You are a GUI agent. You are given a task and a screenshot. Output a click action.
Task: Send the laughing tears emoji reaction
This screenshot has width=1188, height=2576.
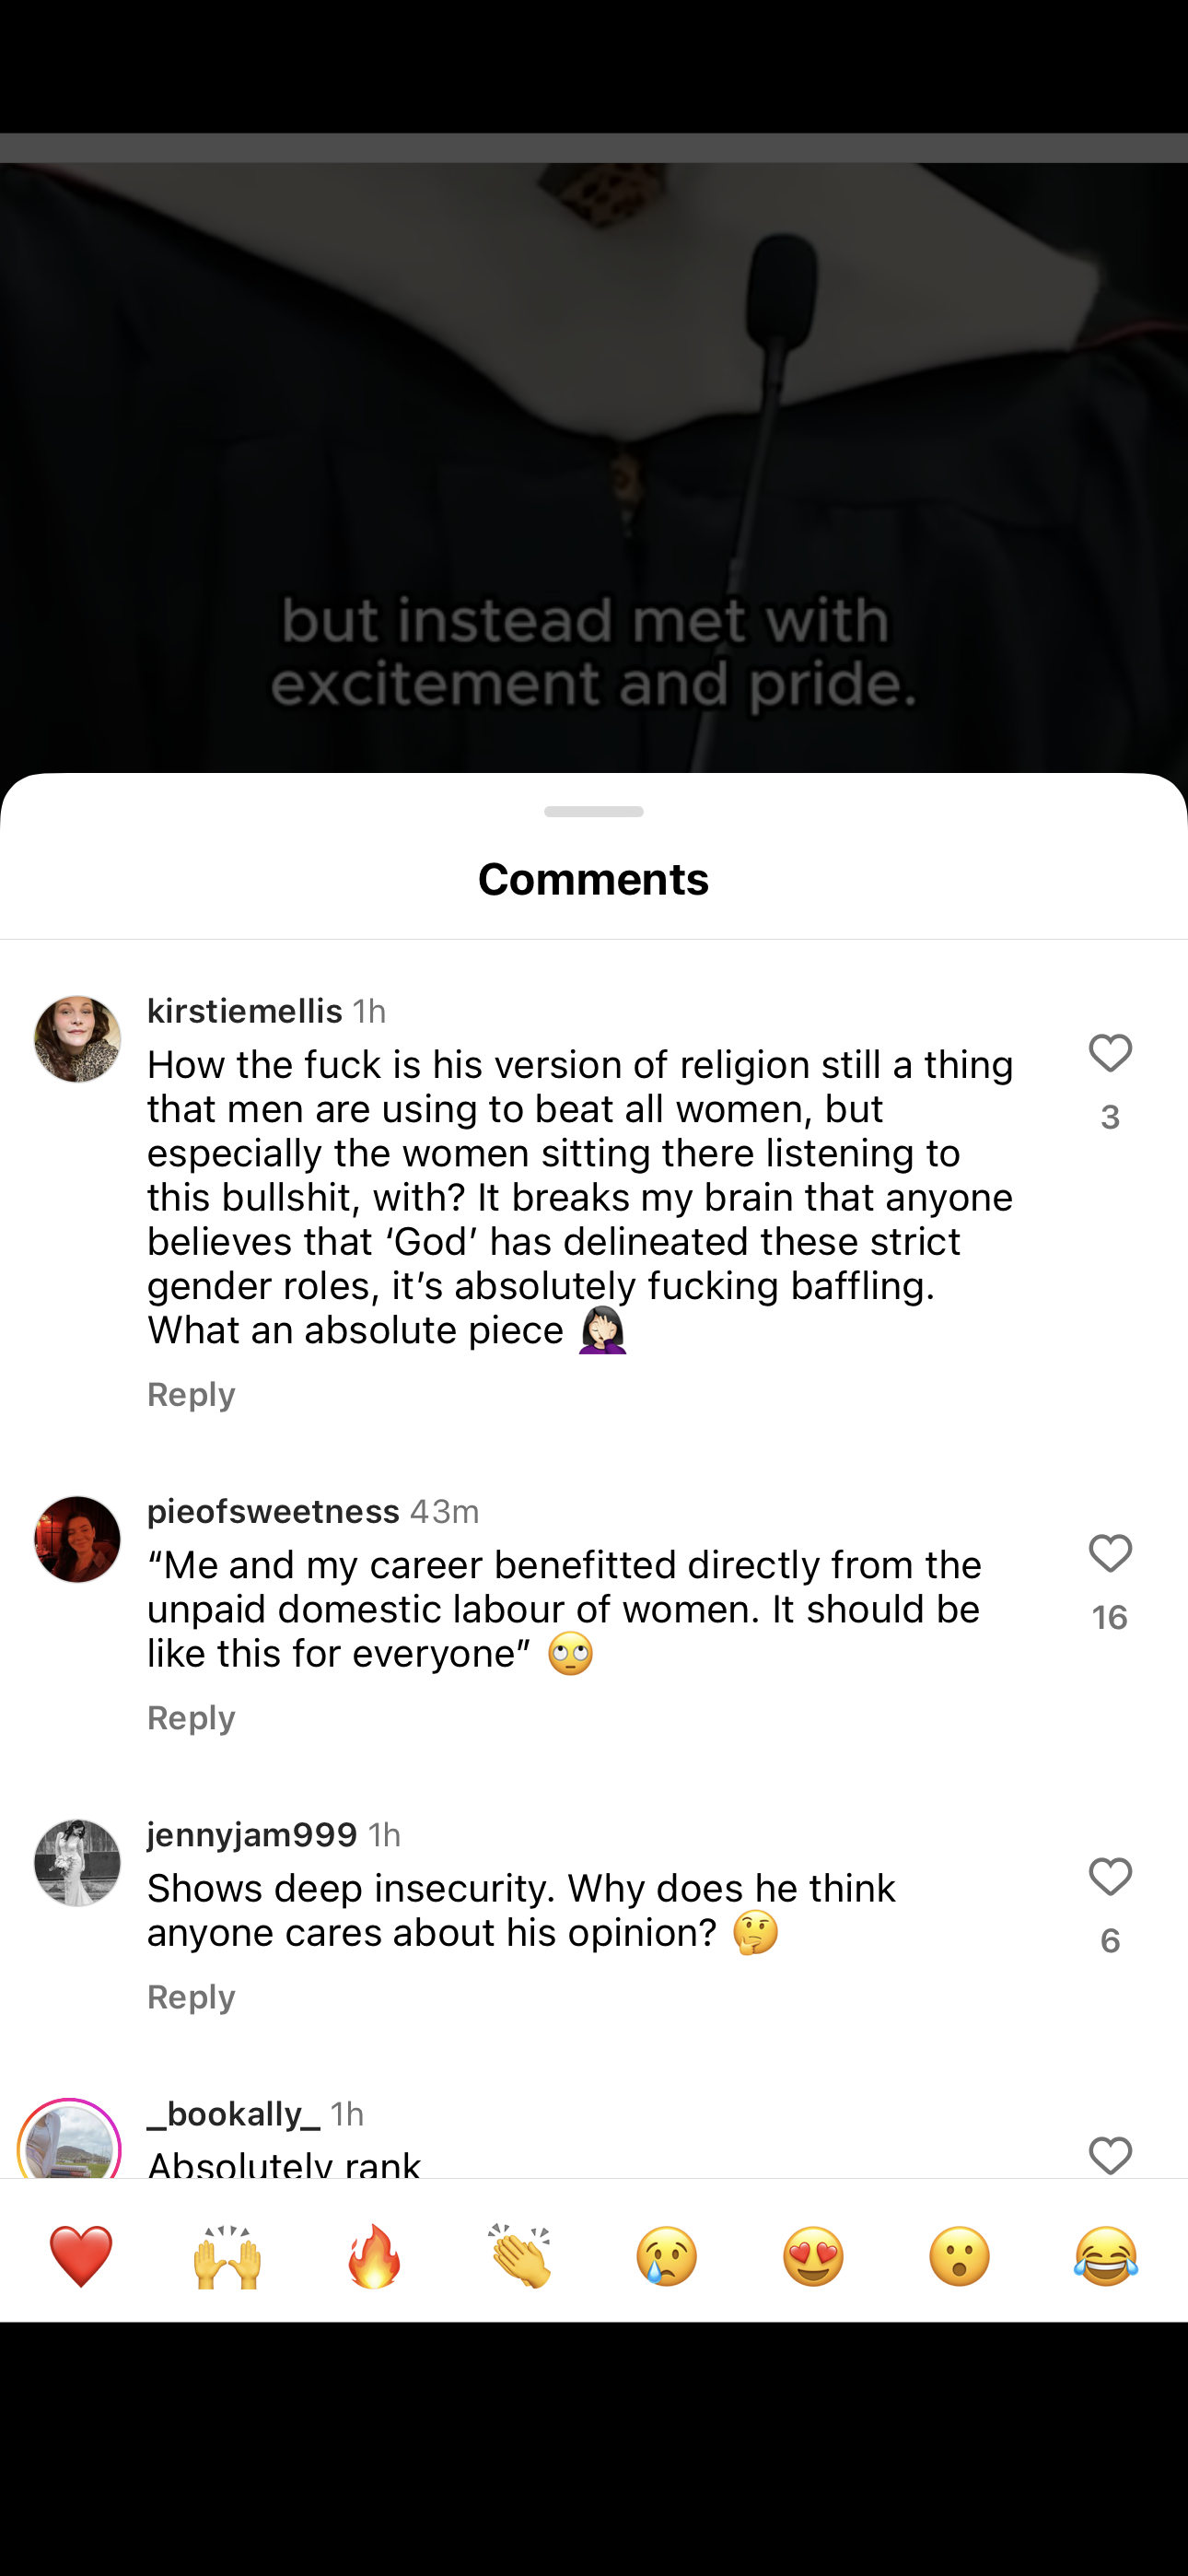pyautogui.click(x=1106, y=2257)
